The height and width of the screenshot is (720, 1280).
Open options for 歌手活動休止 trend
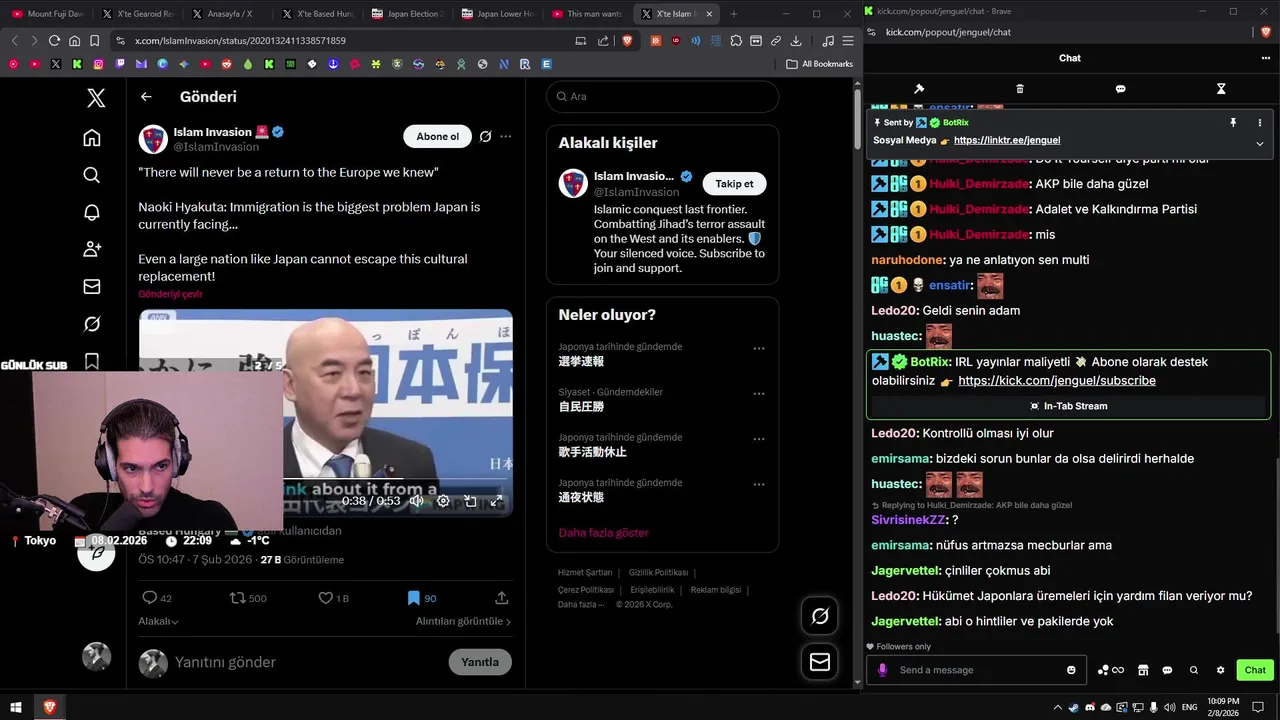tap(759, 438)
